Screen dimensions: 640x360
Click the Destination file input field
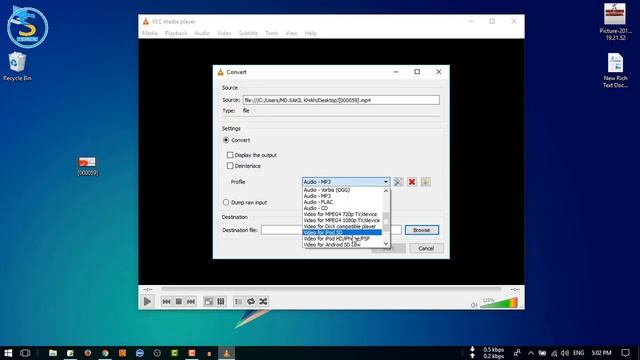click(331, 230)
